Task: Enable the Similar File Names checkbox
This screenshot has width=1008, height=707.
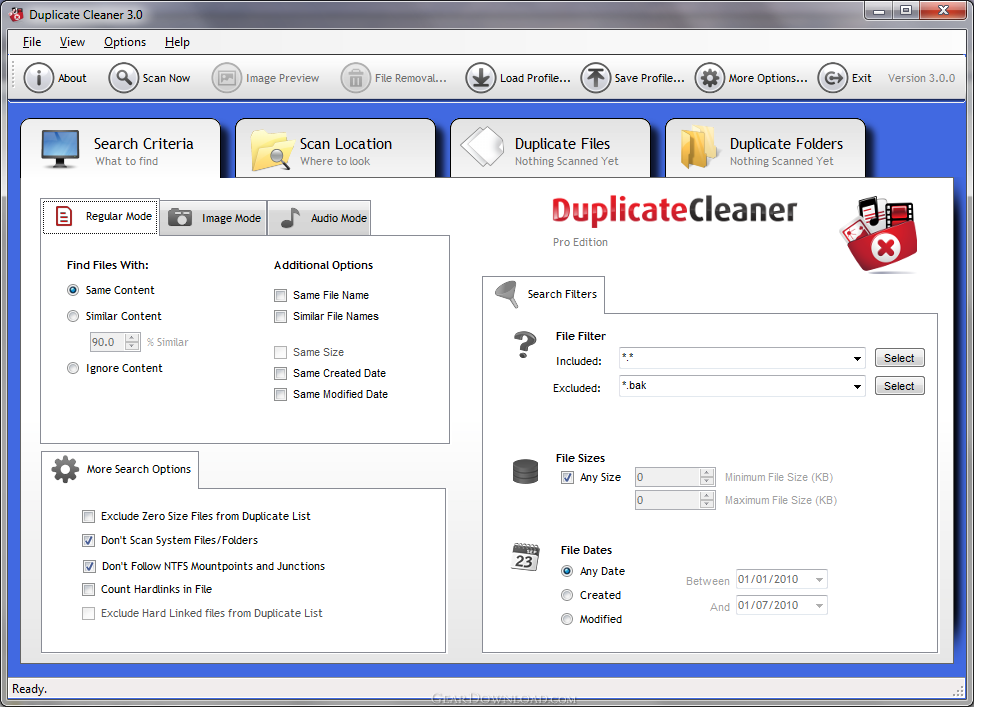Action: point(280,316)
